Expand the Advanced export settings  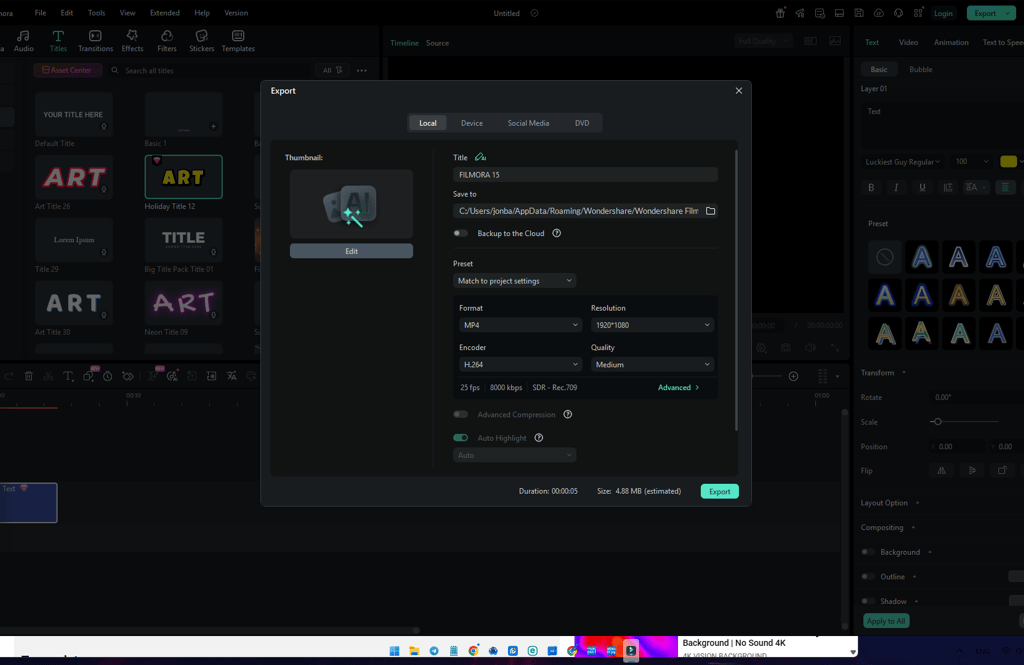coord(679,387)
